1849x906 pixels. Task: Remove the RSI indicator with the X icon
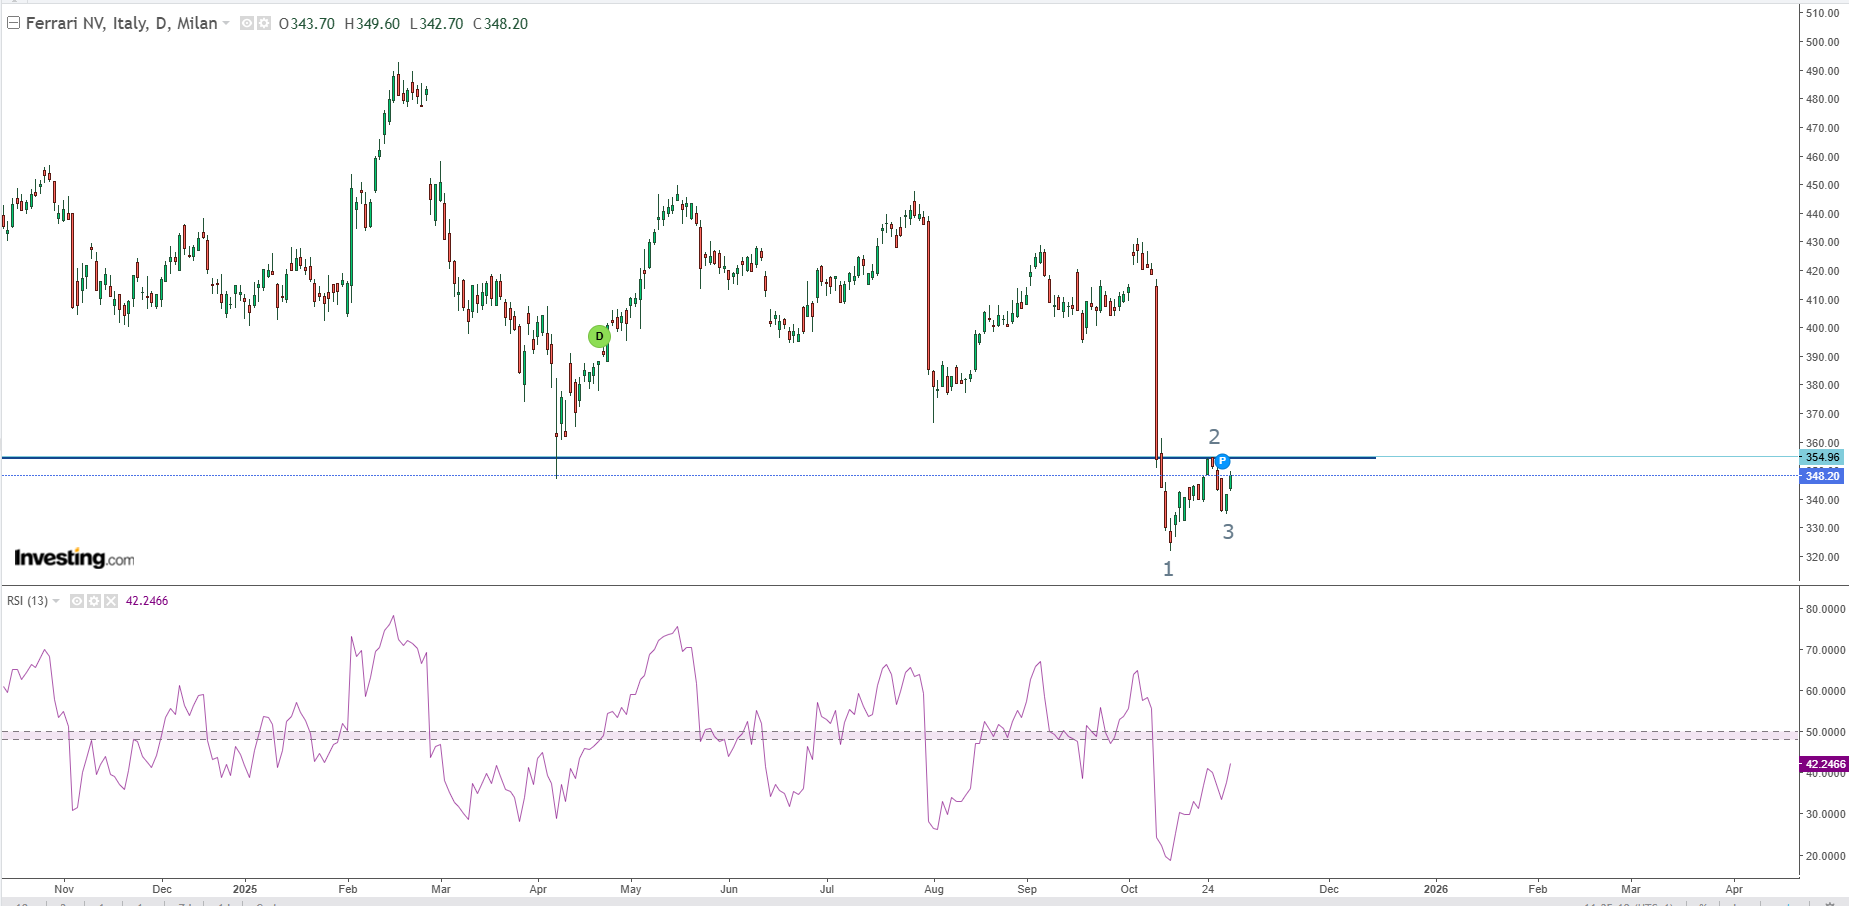point(111,601)
